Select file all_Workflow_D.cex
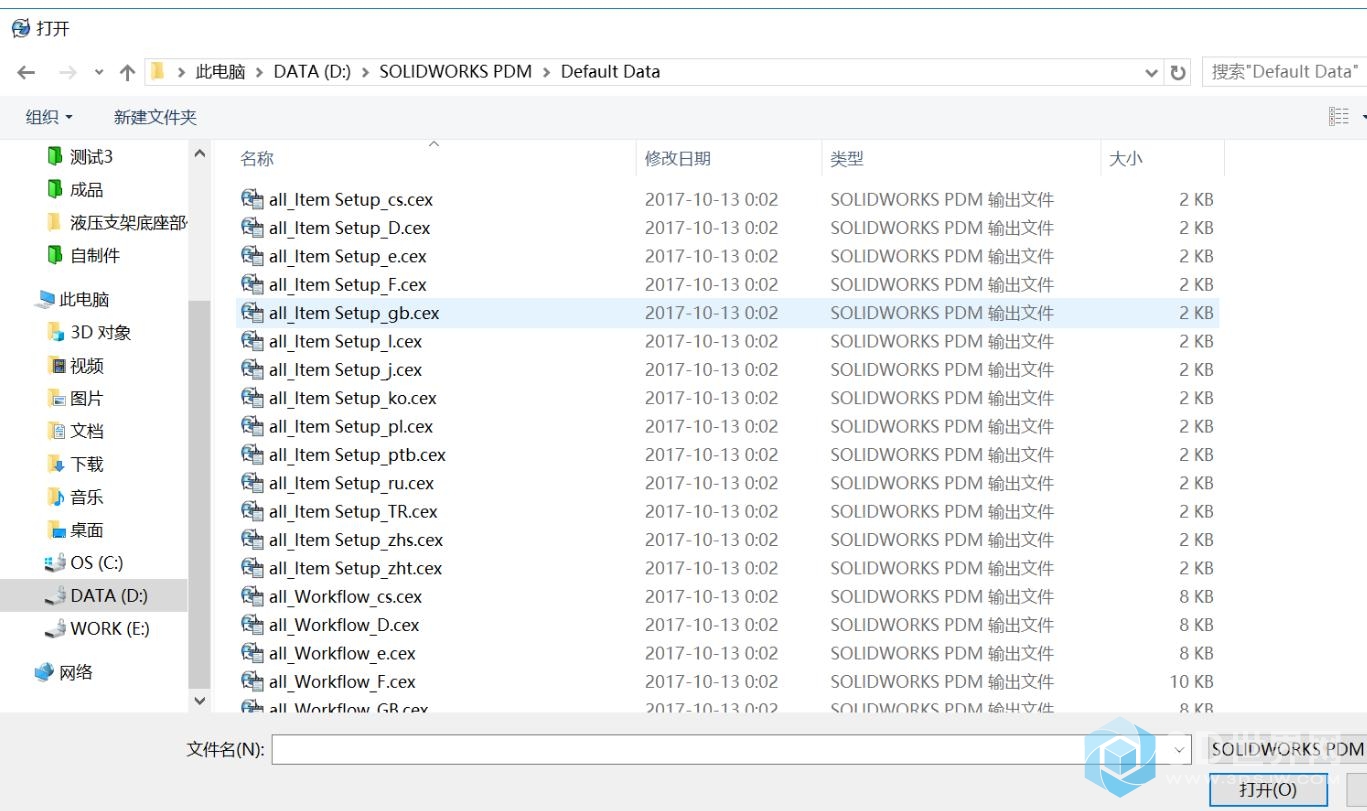This screenshot has width=1367, height=811. point(343,625)
